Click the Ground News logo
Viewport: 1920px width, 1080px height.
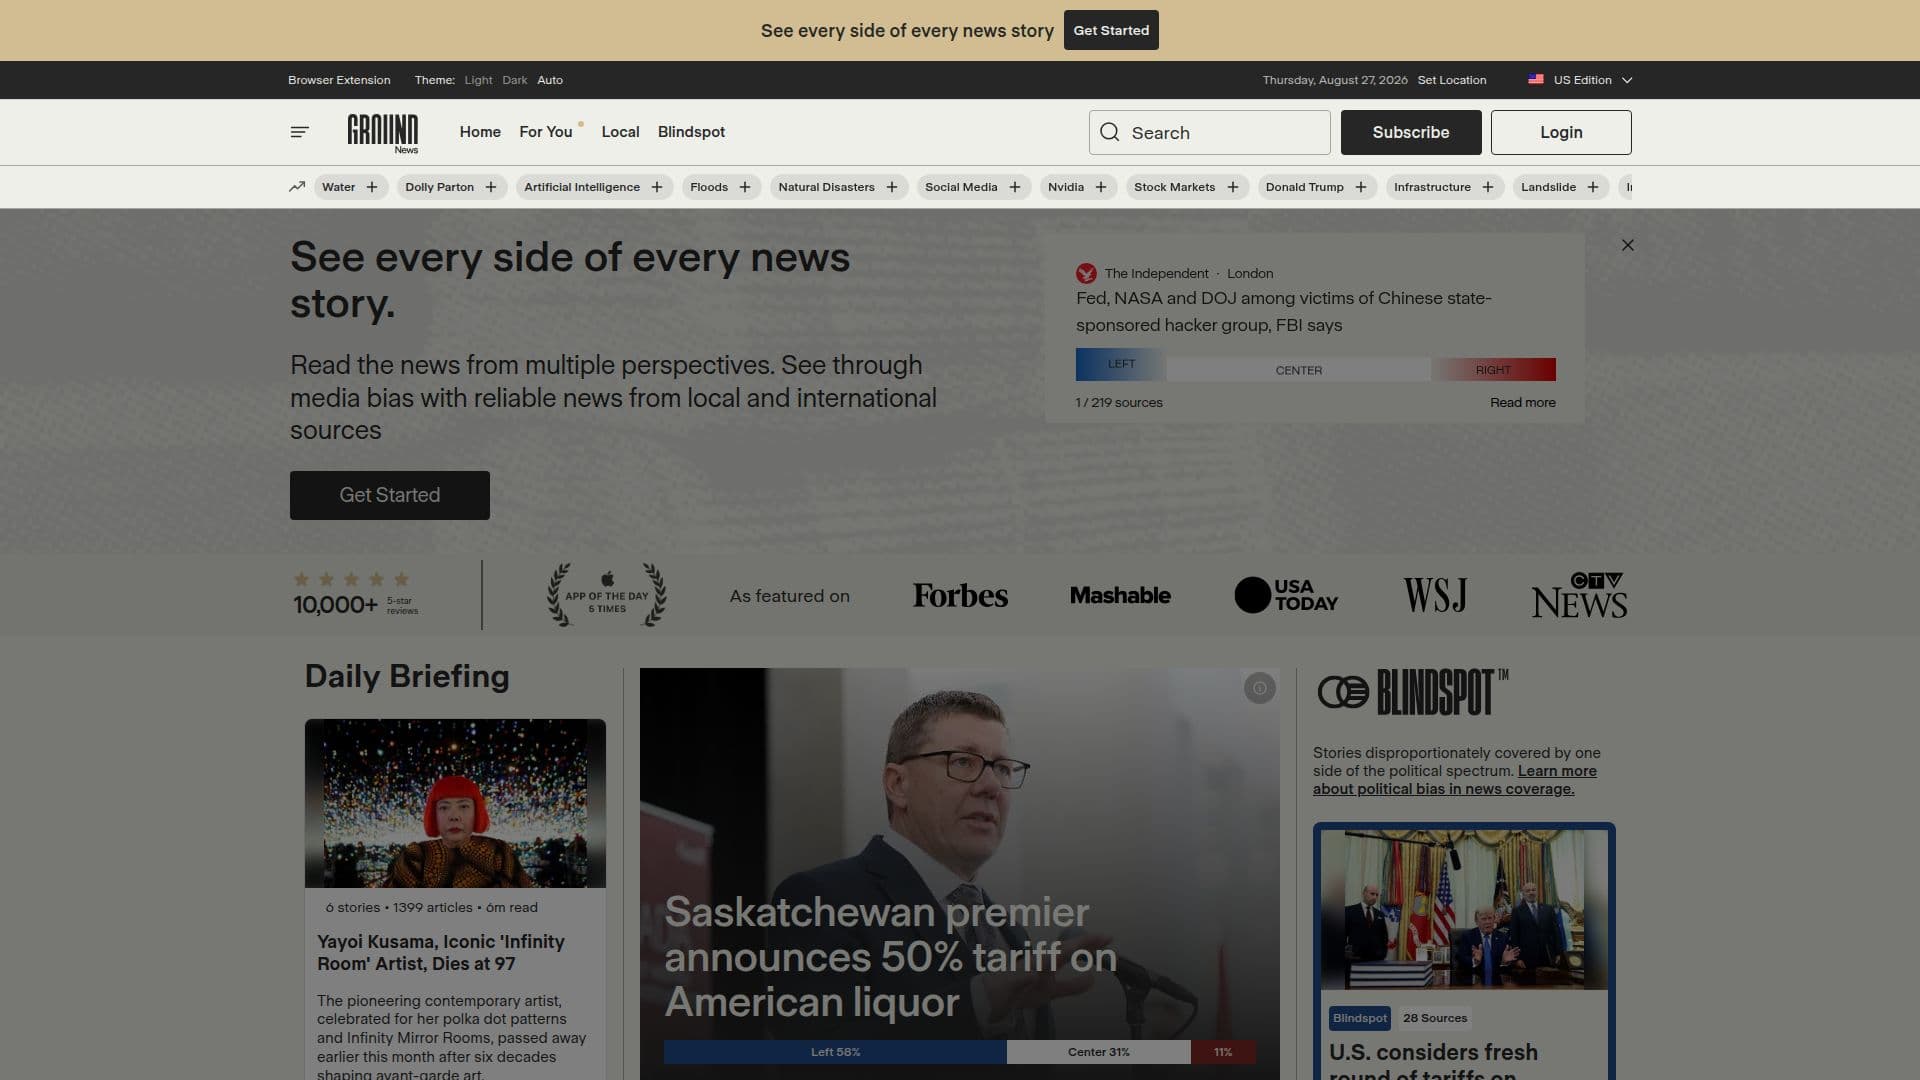383,133
